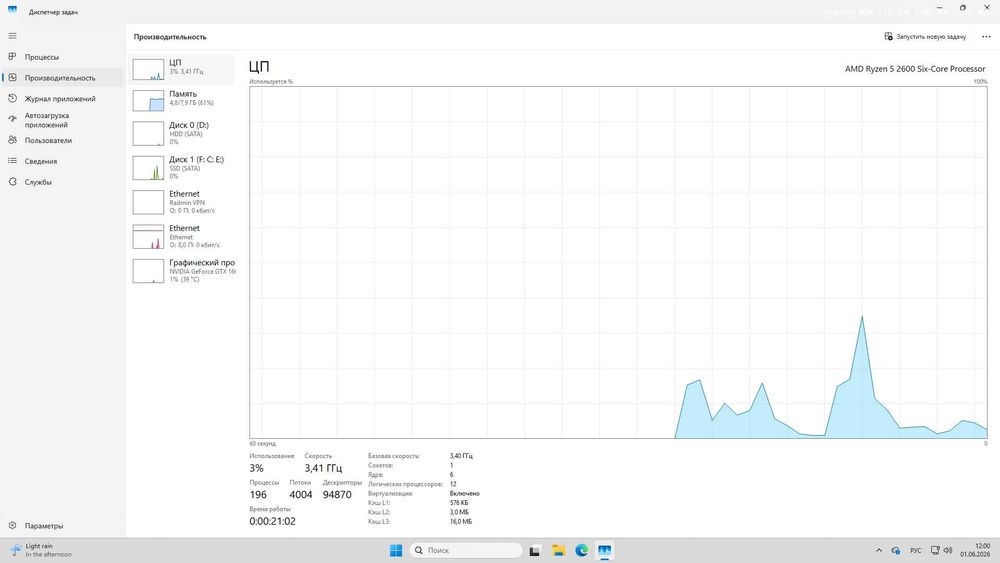Select Диск 0 (D:) entry
This screenshot has height=563, width=1000.
tap(182, 133)
